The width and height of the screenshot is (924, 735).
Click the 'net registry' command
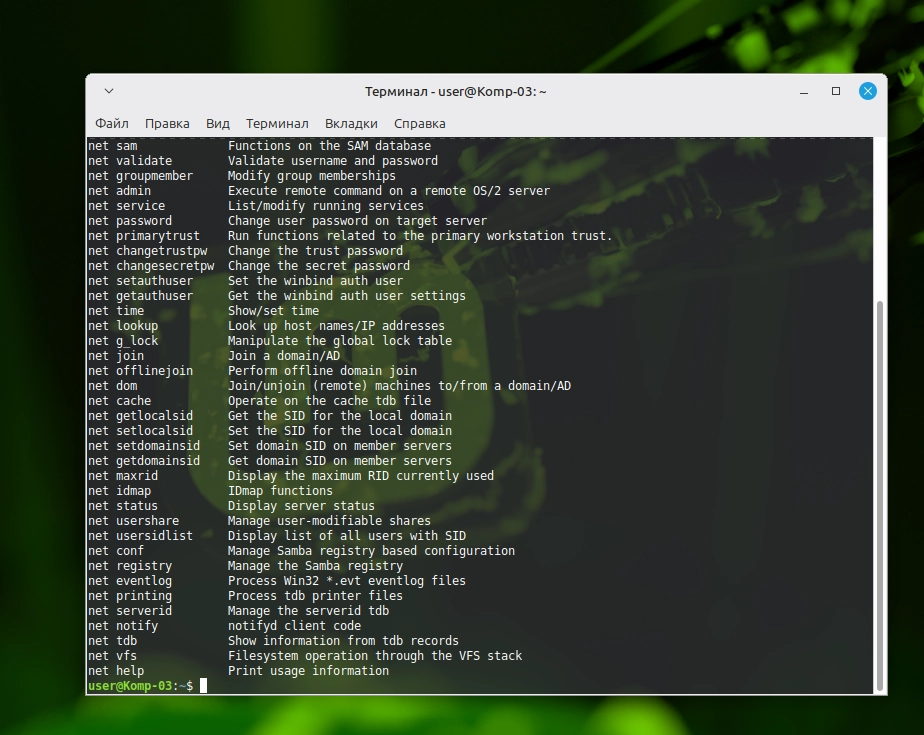(130, 566)
